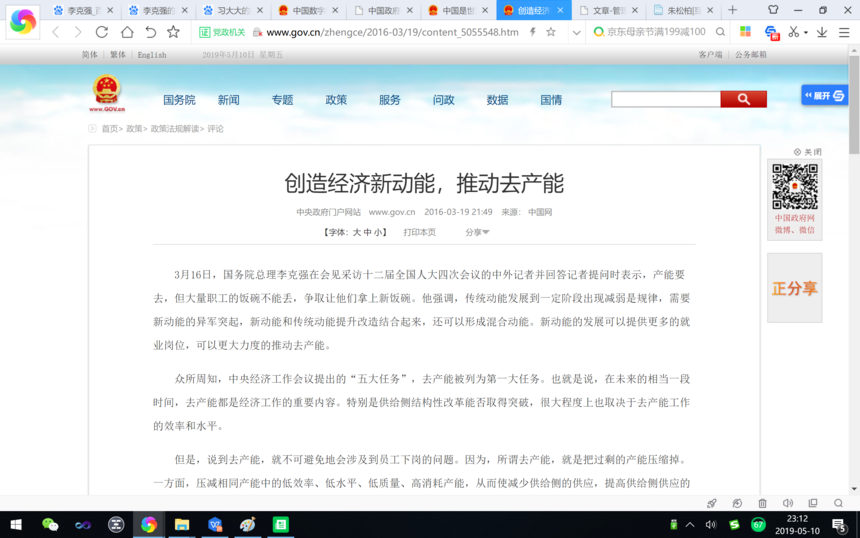860x538 pixels.
Task: Click the vertical page scrollbar thumb
Action: (x=854, y=104)
